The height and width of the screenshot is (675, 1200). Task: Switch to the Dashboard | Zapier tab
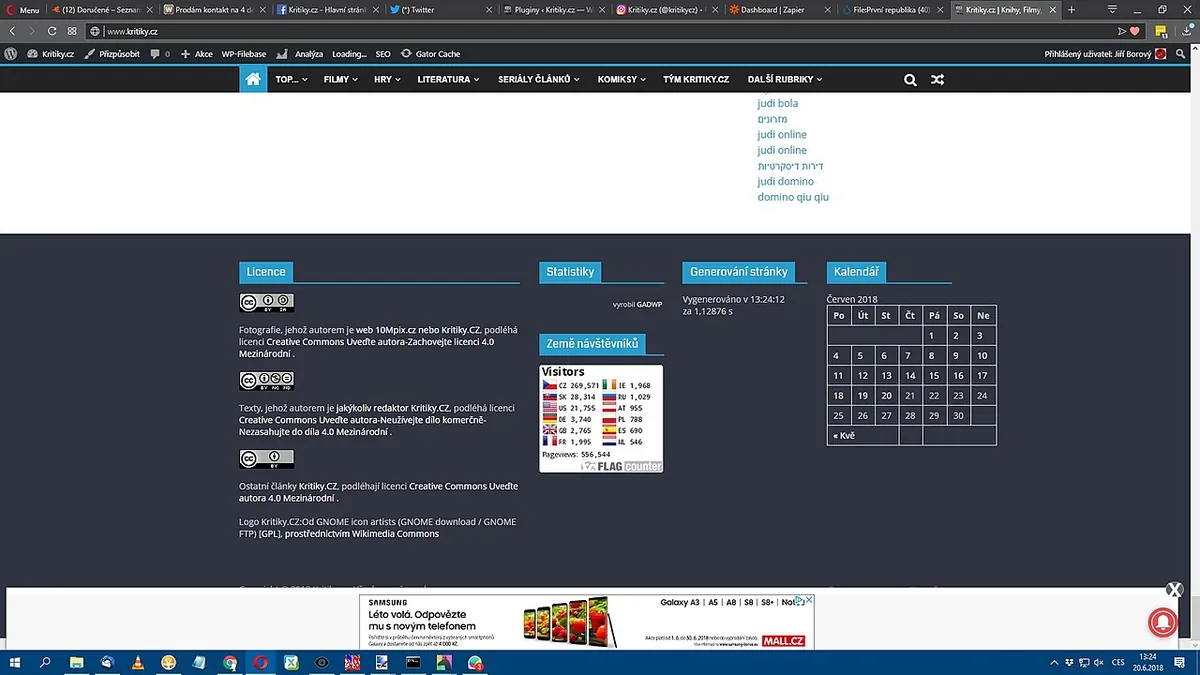click(x=778, y=10)
